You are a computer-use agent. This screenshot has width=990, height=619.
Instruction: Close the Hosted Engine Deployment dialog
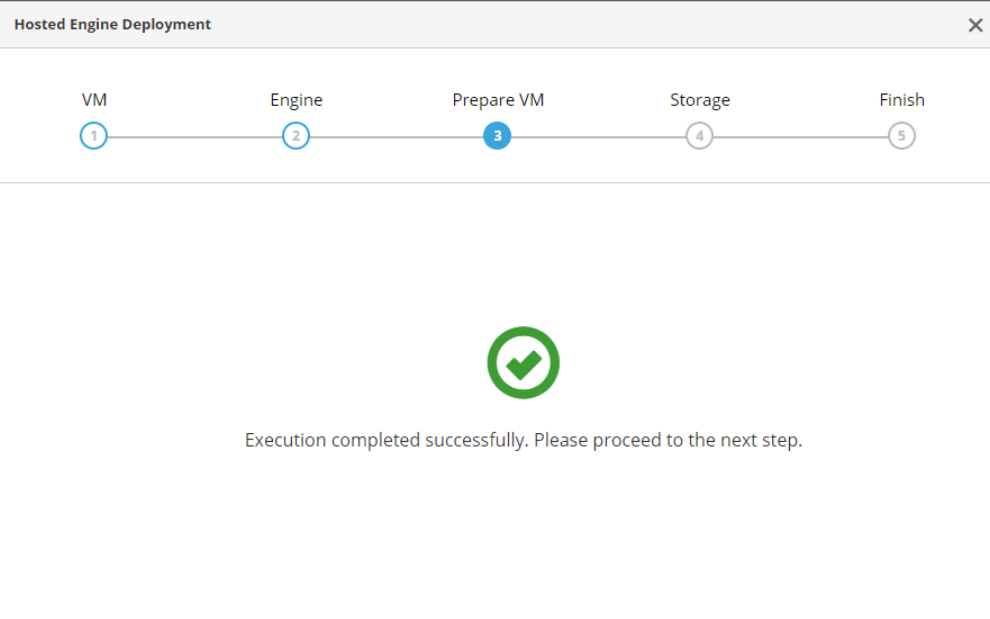[x=975, y=25]
